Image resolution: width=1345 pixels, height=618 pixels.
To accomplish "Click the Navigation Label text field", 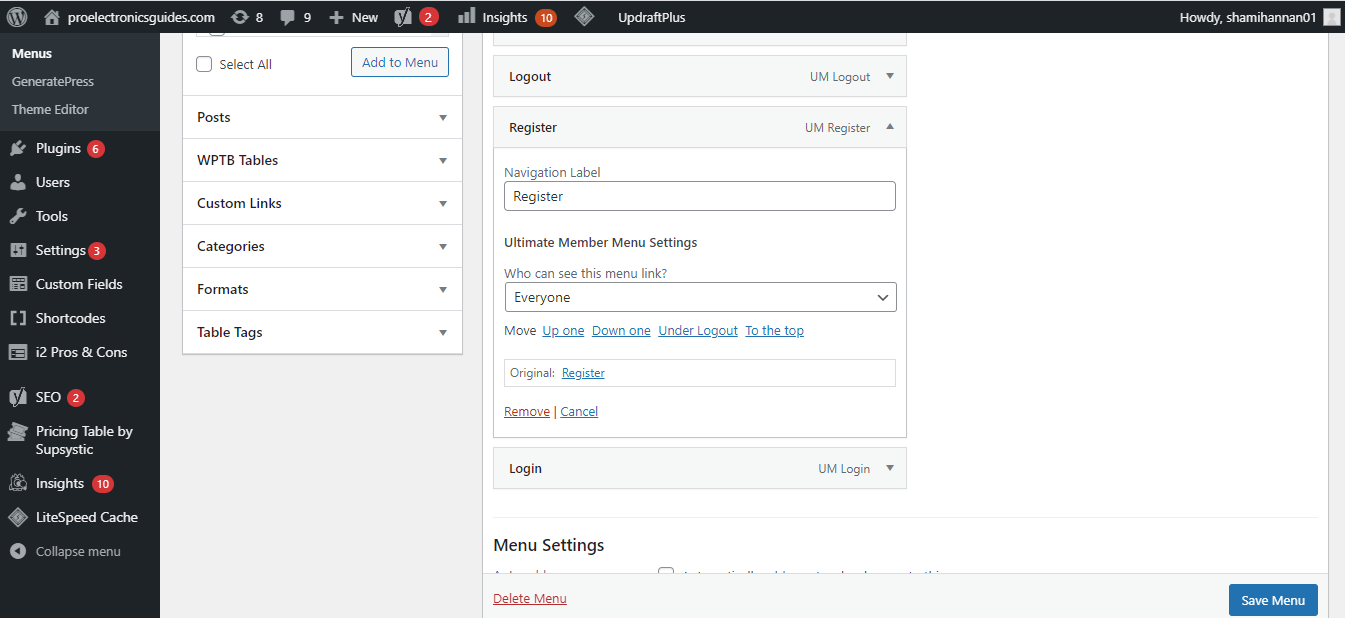I will click(700, 196).
